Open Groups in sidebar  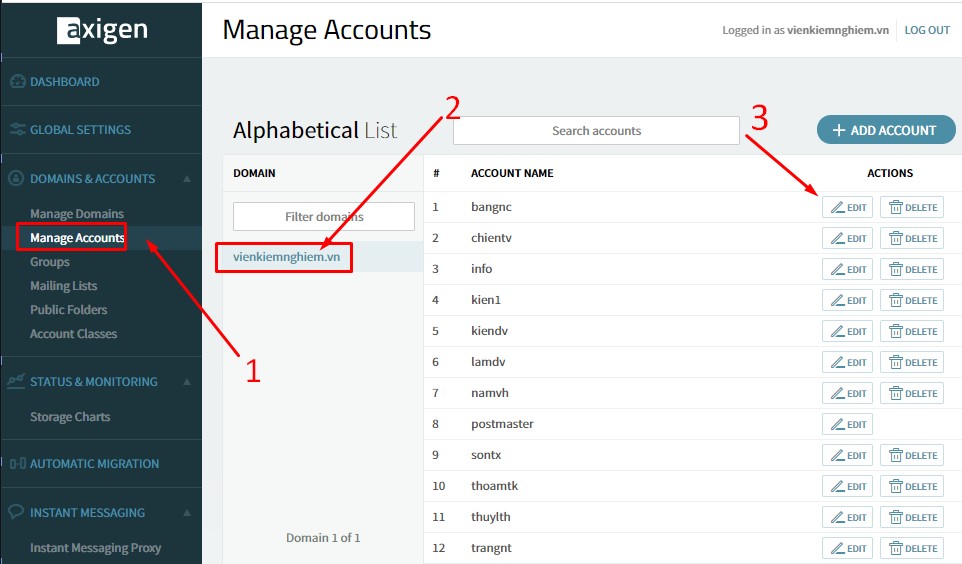point(50,261)
